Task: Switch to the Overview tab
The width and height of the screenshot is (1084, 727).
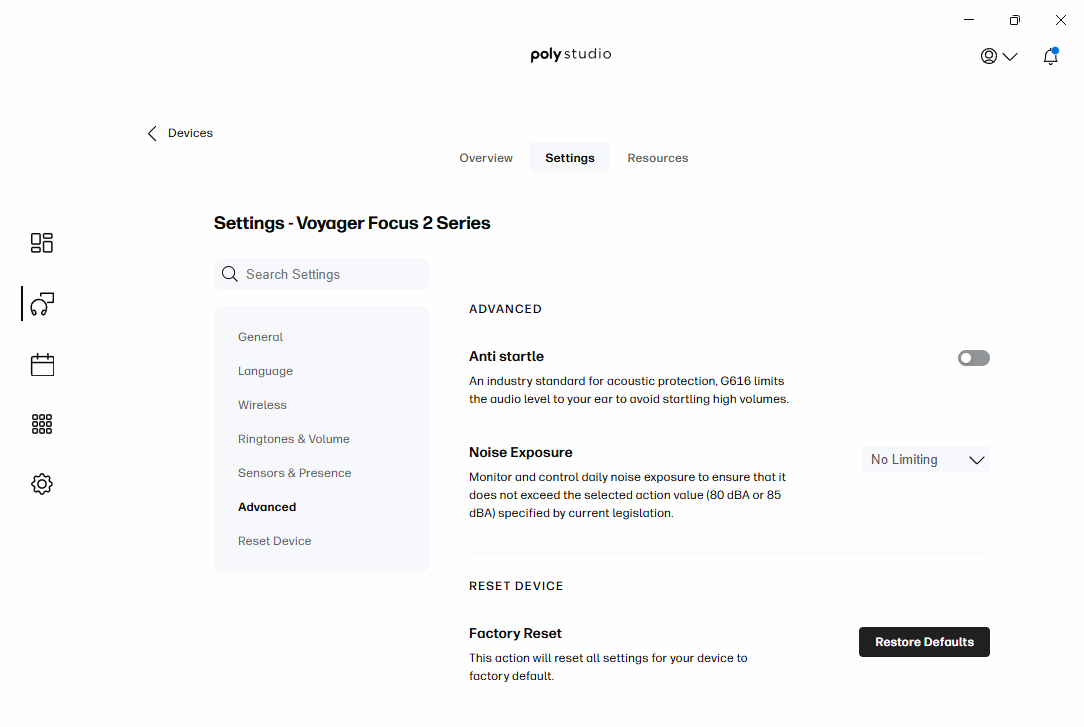Action: coord(486,158)
